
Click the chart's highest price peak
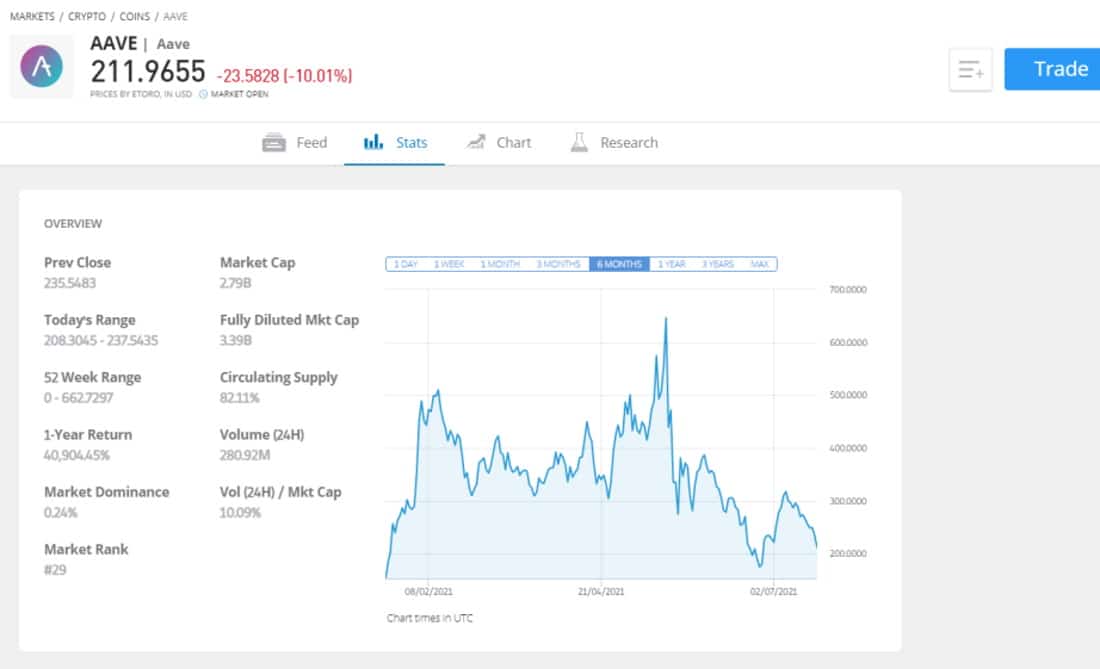666,319
